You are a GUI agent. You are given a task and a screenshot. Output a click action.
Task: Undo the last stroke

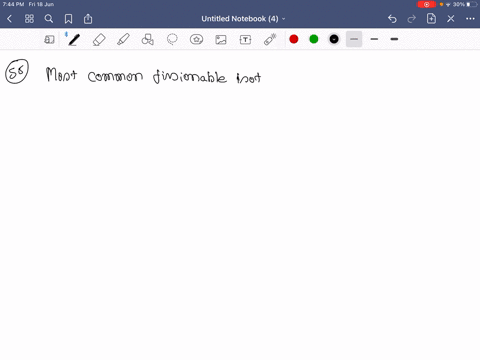(392, 19)
